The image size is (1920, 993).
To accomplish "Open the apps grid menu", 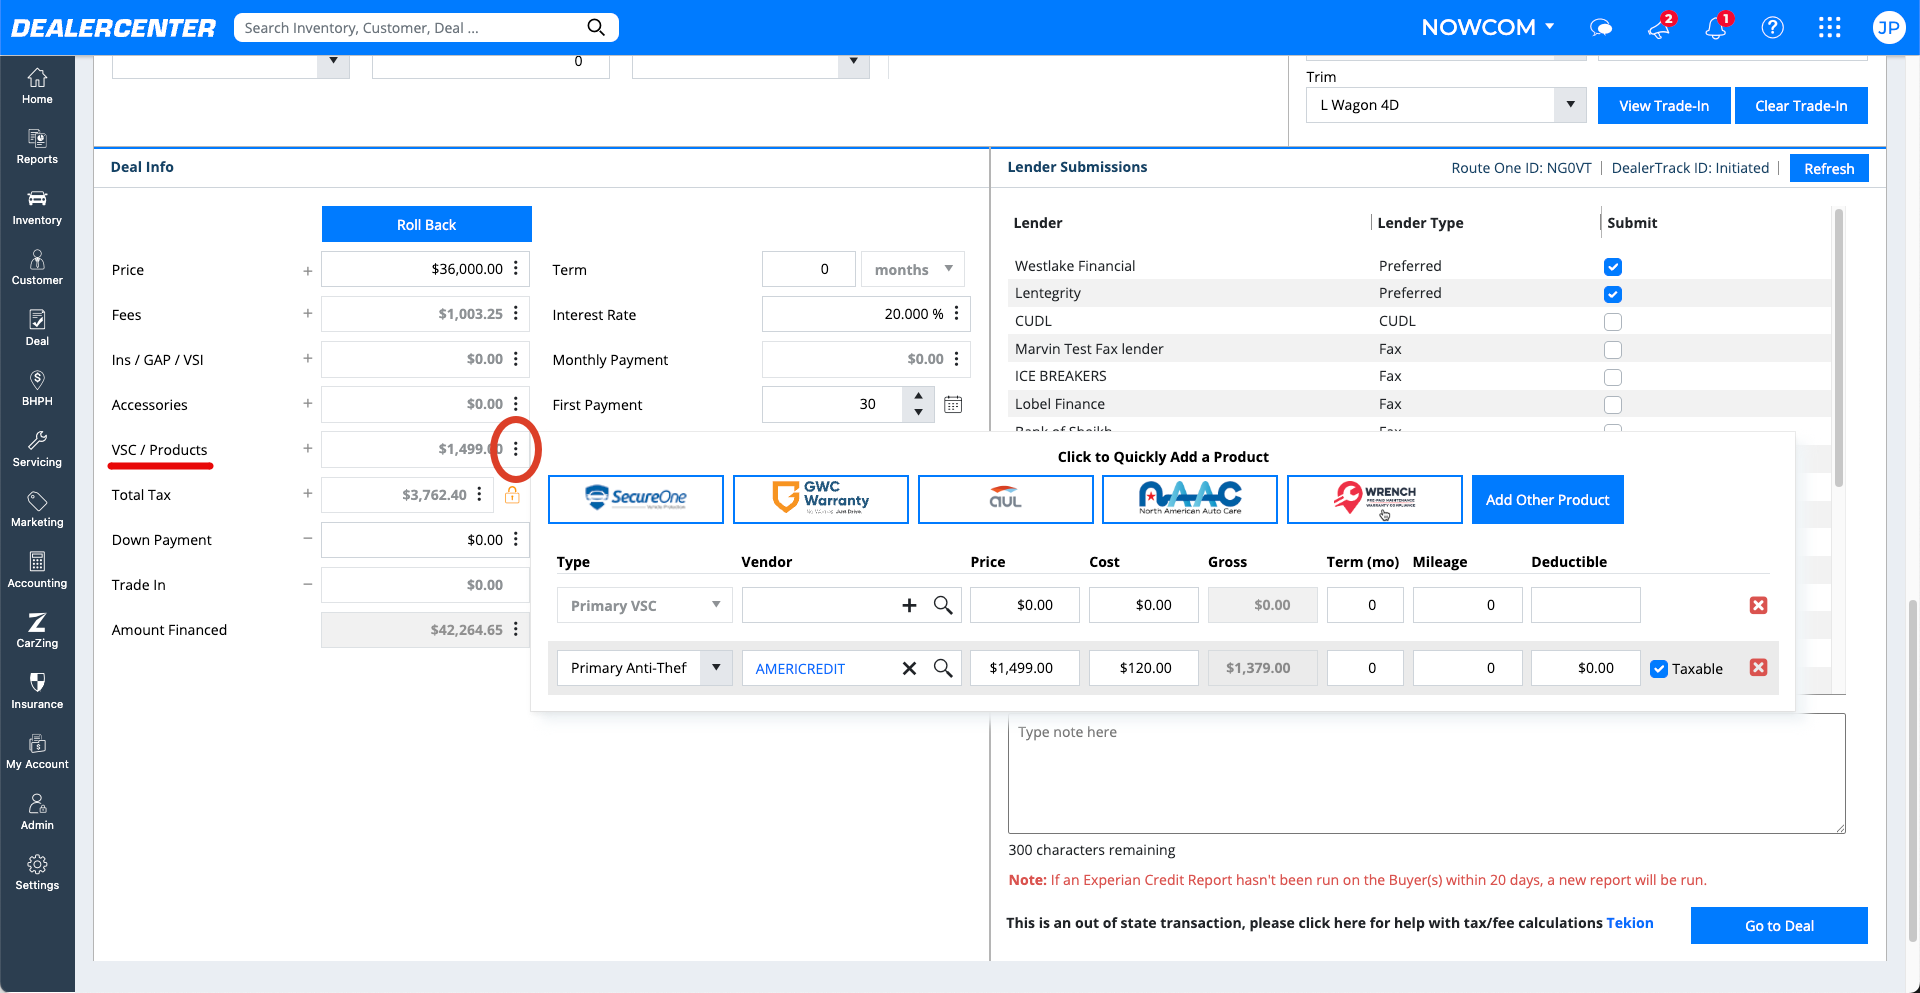I will 1830,28.
